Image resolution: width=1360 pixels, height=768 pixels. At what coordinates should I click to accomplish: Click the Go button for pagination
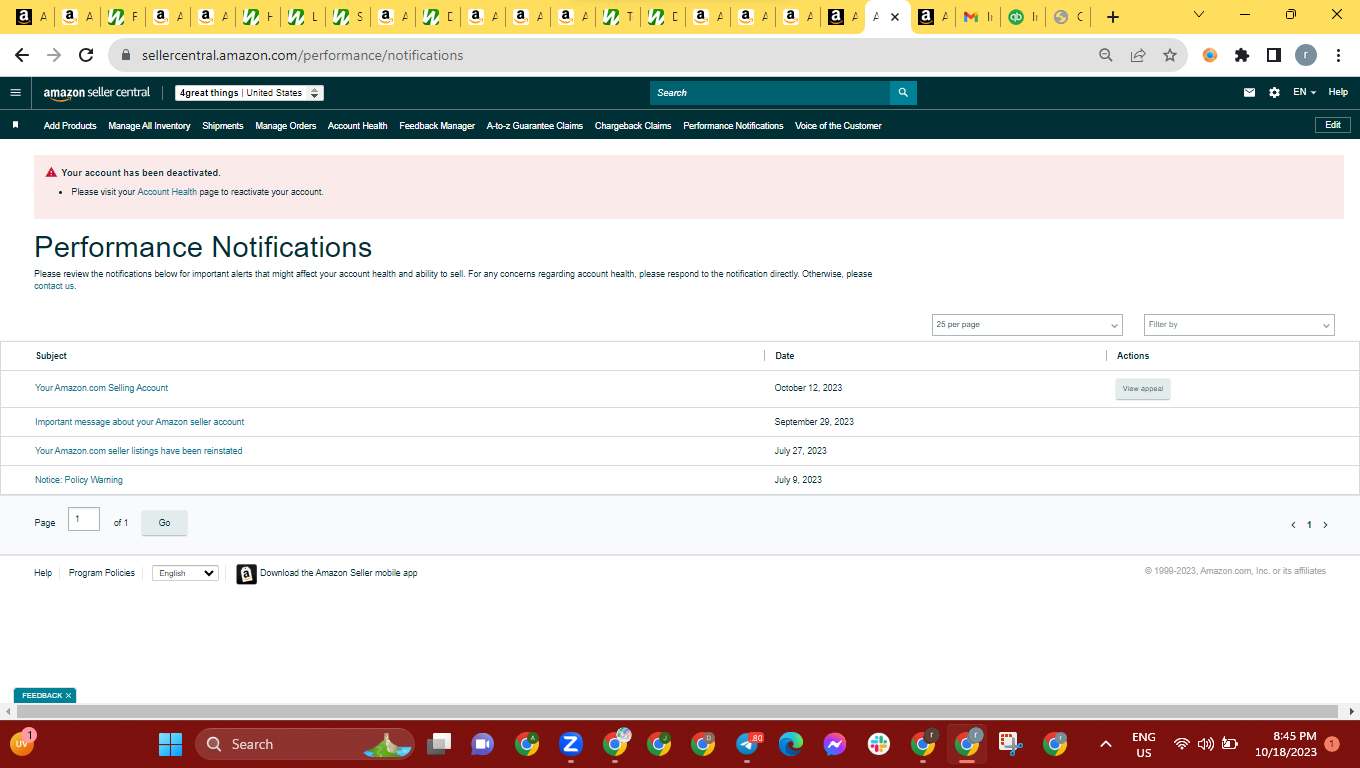coord(164,523)
